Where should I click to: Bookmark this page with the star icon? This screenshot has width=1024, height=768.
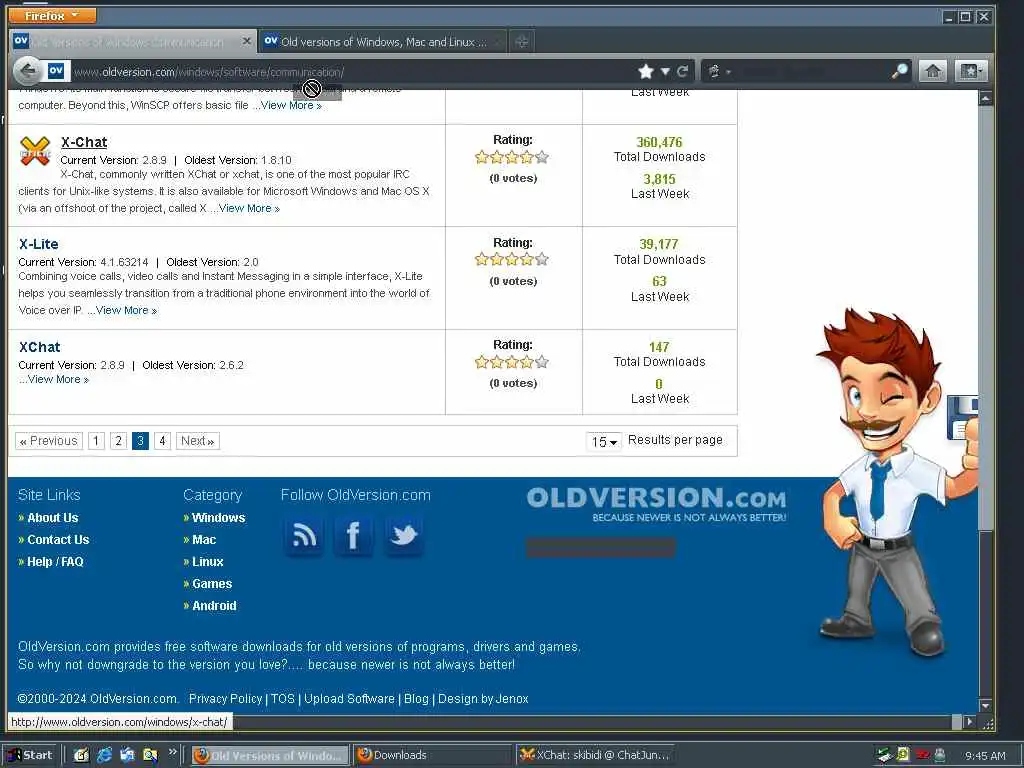(x=646, y=71)
